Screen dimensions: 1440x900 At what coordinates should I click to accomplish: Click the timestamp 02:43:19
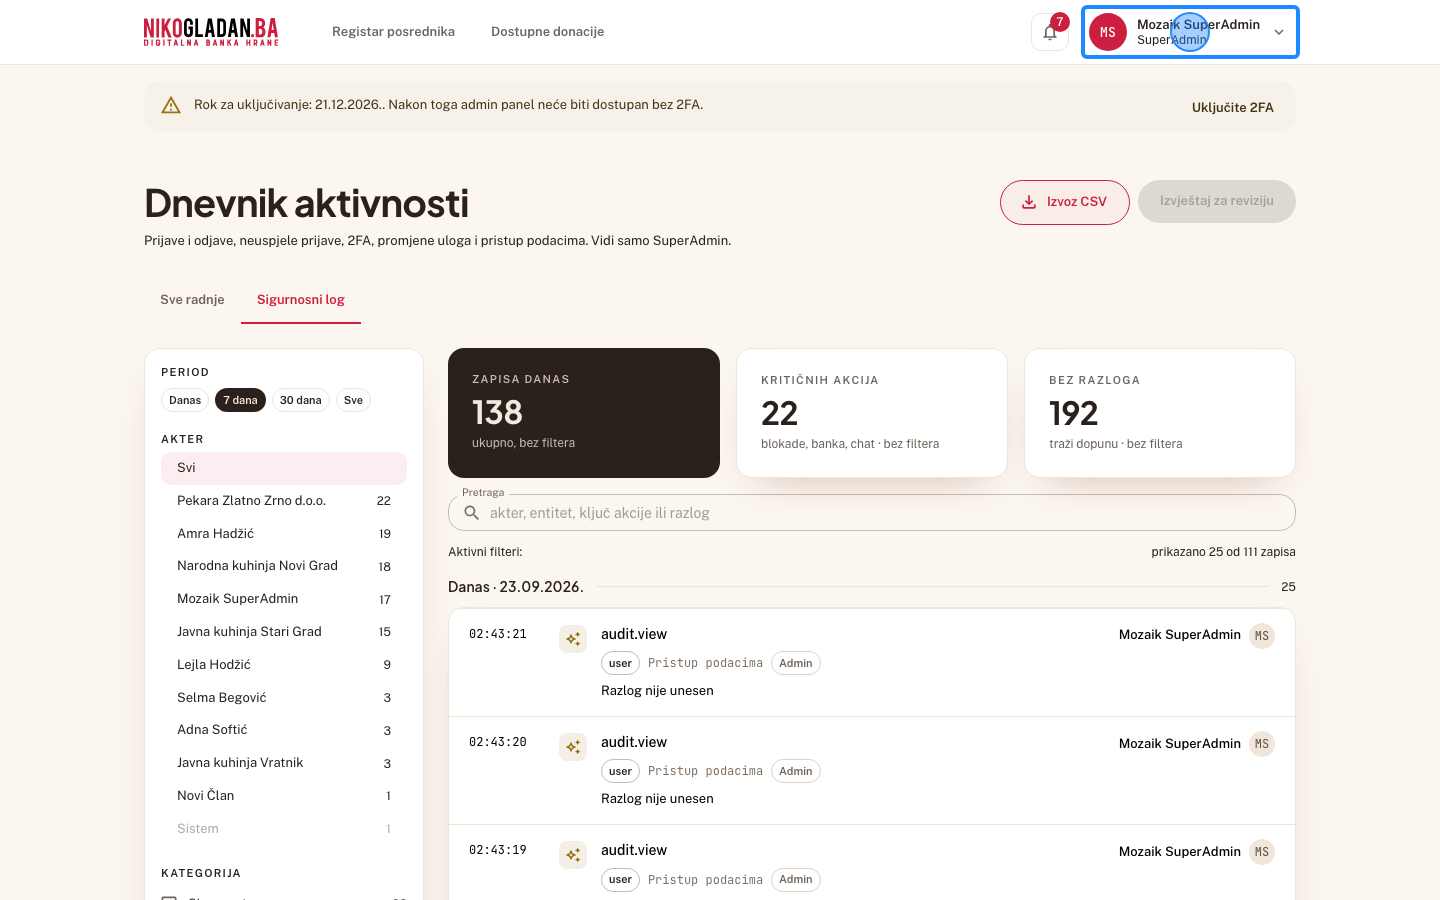point(498,850)
